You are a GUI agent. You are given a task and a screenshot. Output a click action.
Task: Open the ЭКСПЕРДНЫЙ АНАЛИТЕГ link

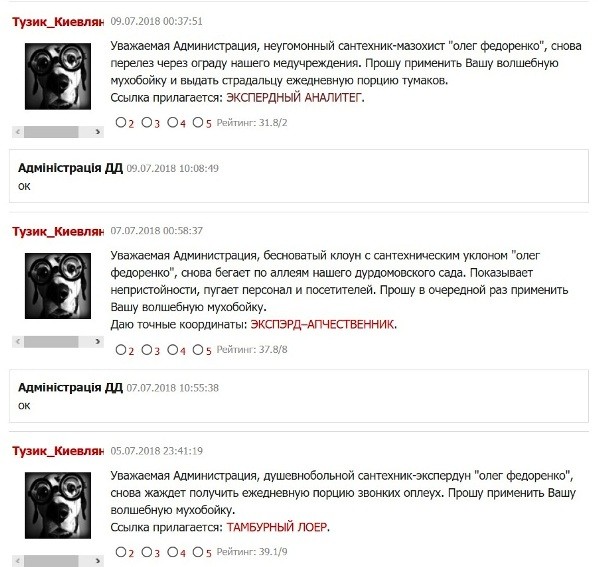click(293, 98)
